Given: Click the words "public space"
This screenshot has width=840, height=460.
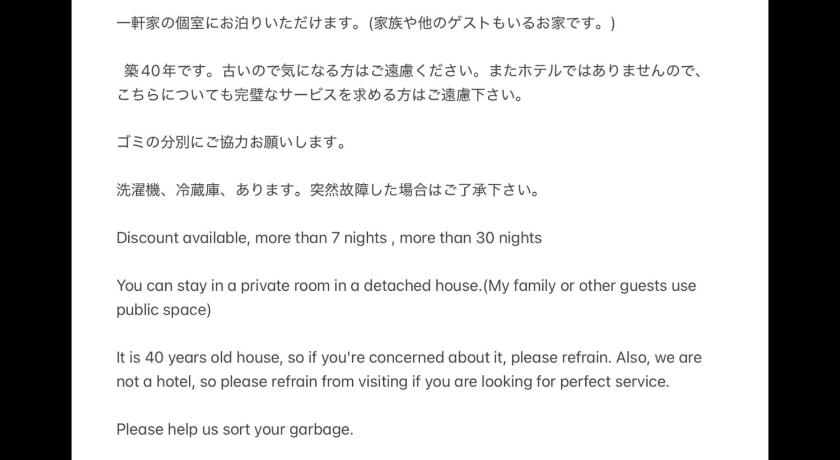Looking at the screenshot, I should point(160,310).
